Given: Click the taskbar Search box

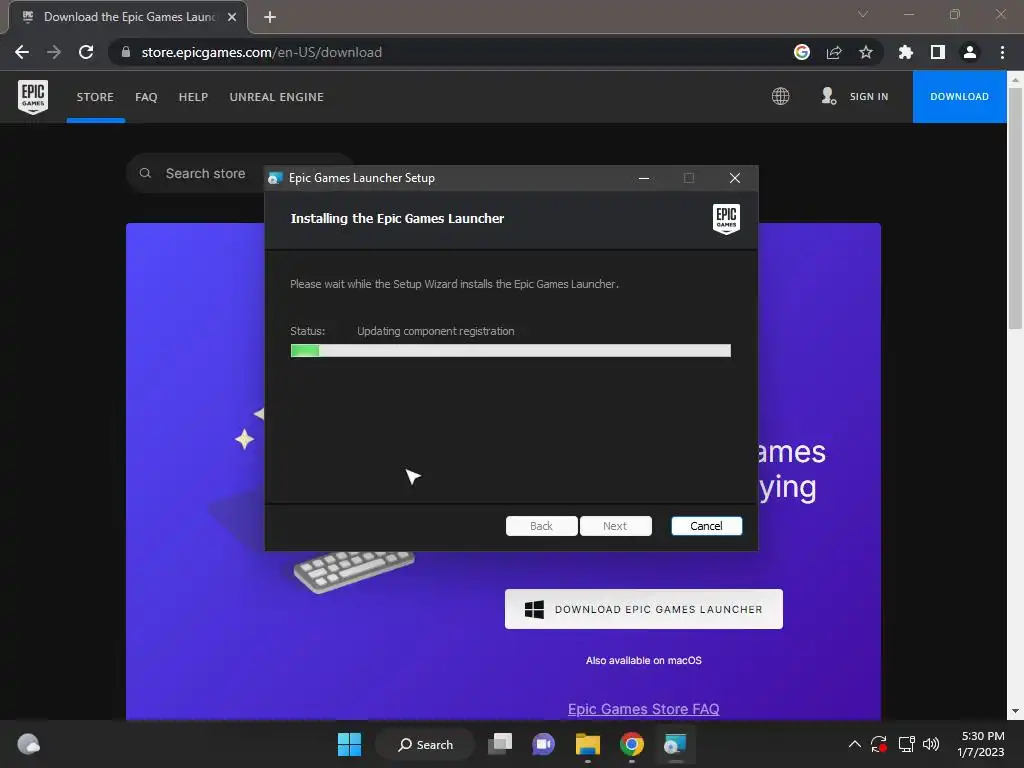Looking at the screenshot, I should click(425, 744).
